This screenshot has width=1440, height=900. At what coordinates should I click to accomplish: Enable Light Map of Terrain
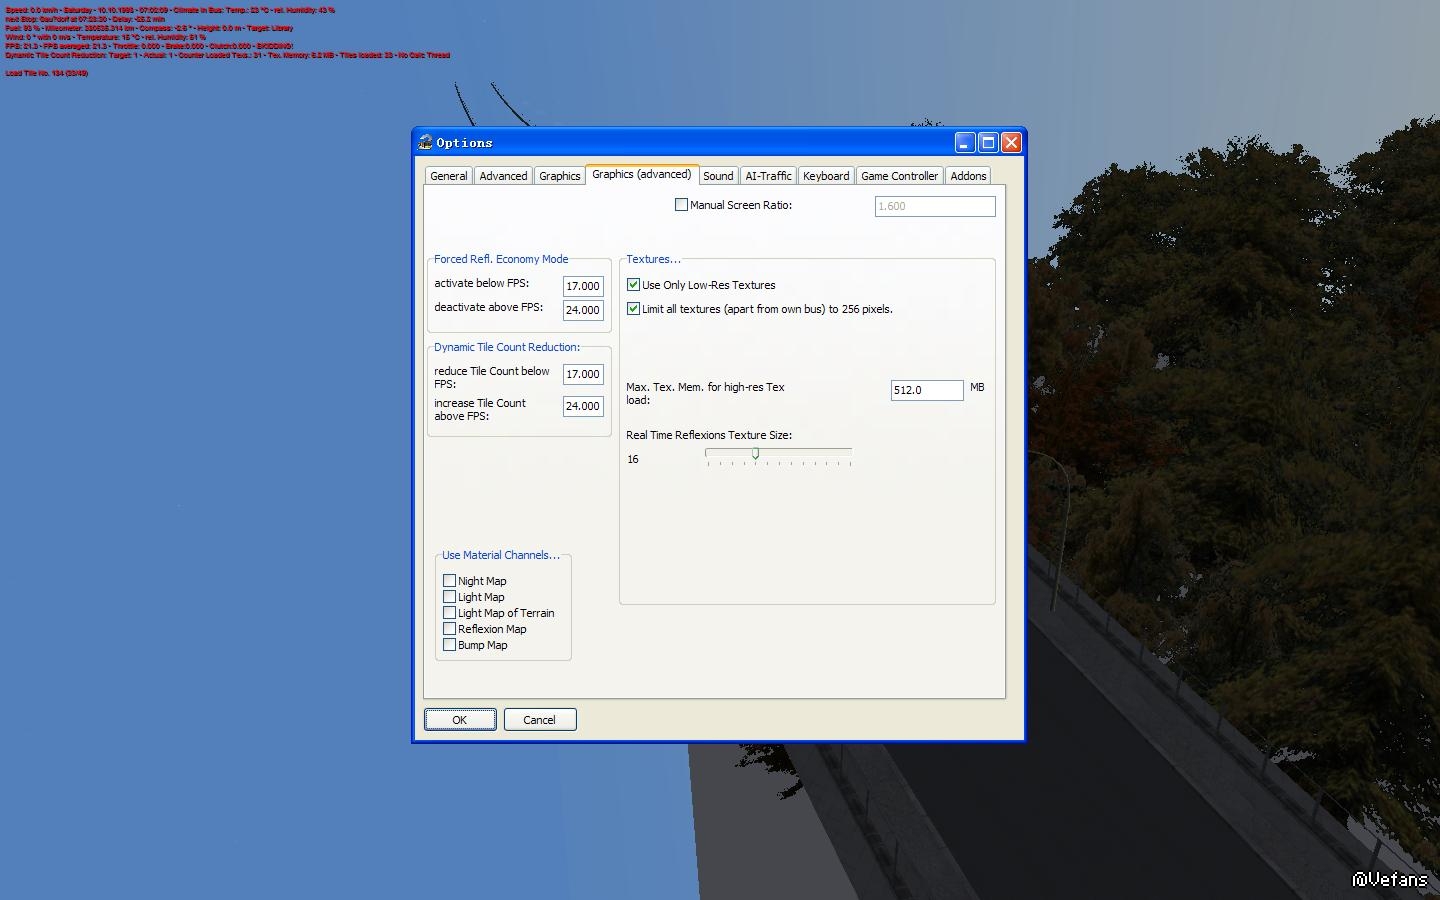(x=450, y=613)
